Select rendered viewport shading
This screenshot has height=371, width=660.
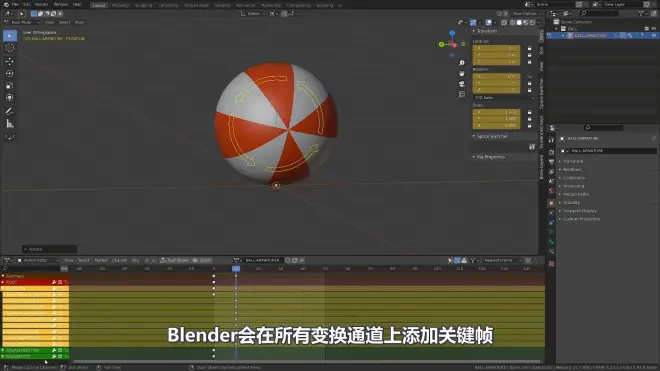[532, 22]
